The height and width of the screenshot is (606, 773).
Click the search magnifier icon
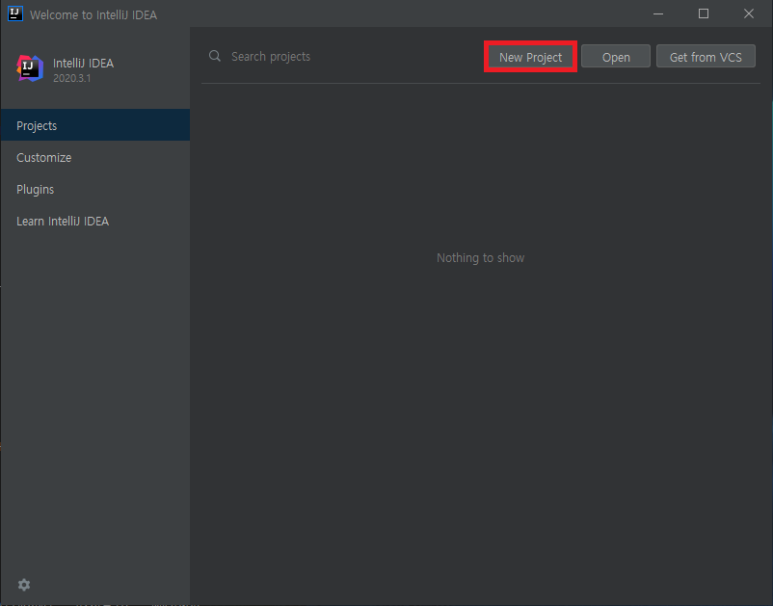214,56
